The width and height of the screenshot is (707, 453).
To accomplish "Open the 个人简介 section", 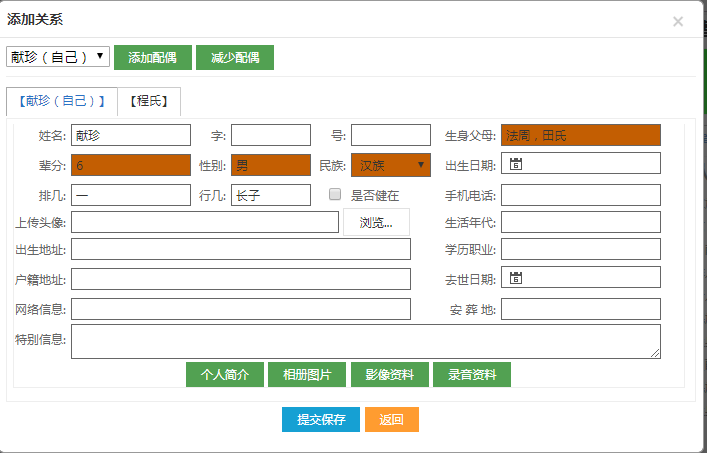I will point(224,375).
